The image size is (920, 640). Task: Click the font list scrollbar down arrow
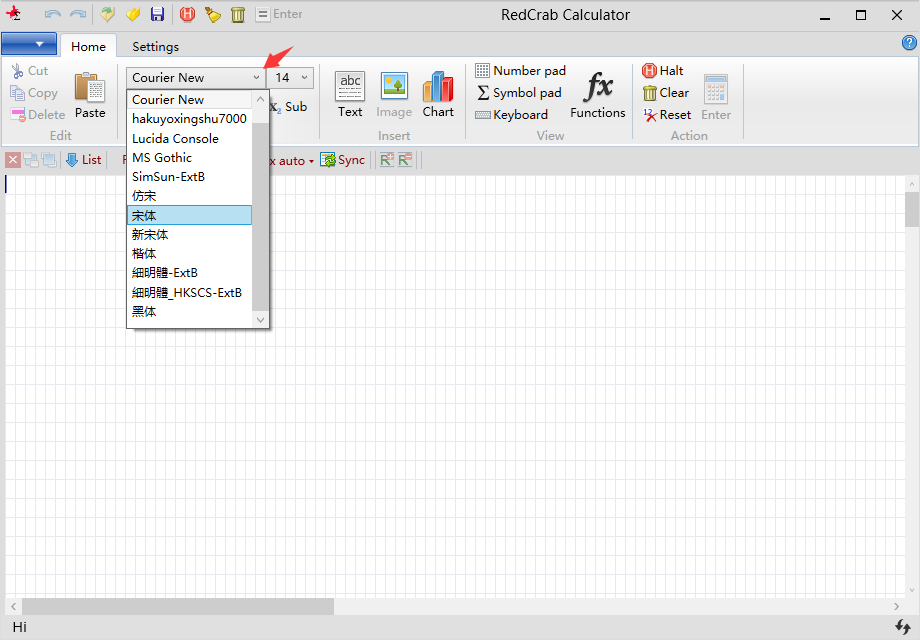point(261,320)
